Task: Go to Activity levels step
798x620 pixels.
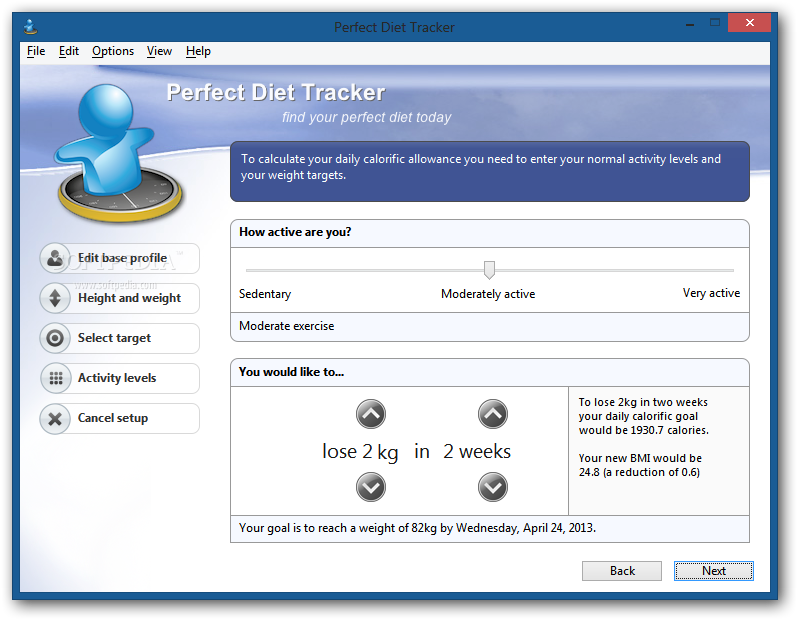Action: click(120, 378)
